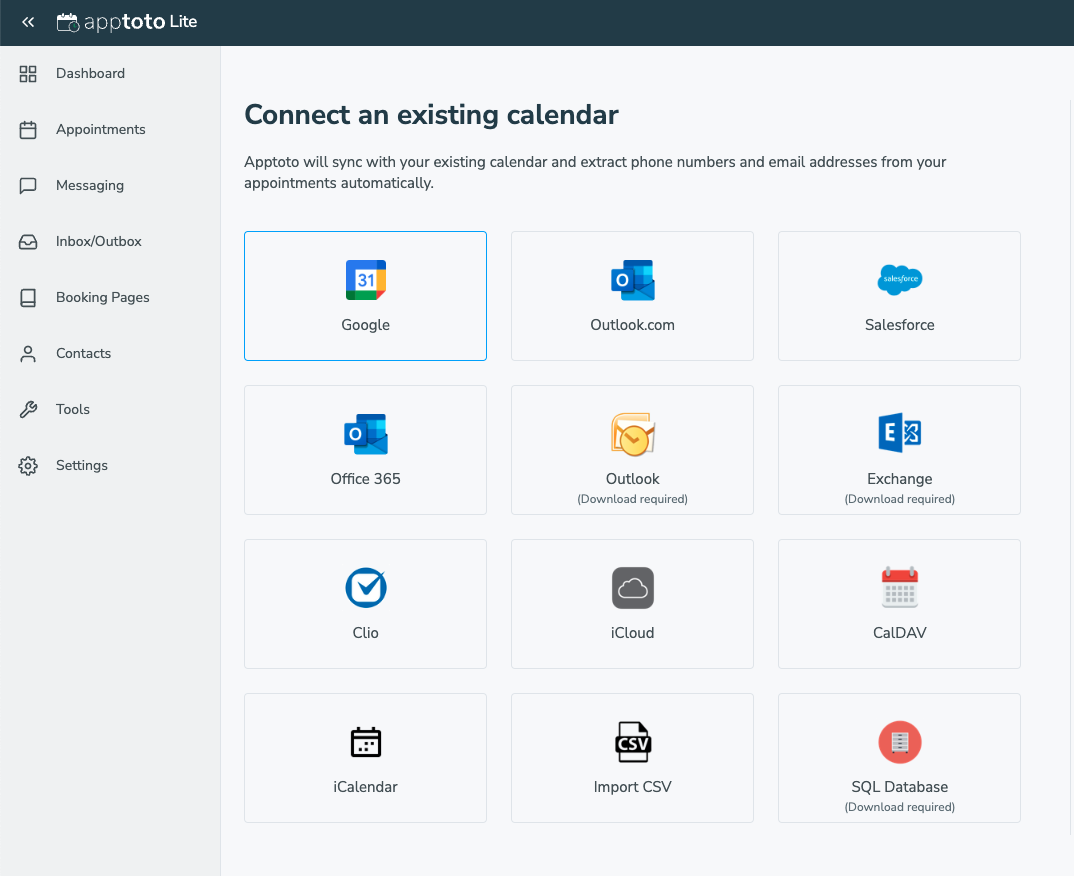Click the Exchange logo icon
The height and width of the screenshot is (876, 1074).
click(900, 433)
